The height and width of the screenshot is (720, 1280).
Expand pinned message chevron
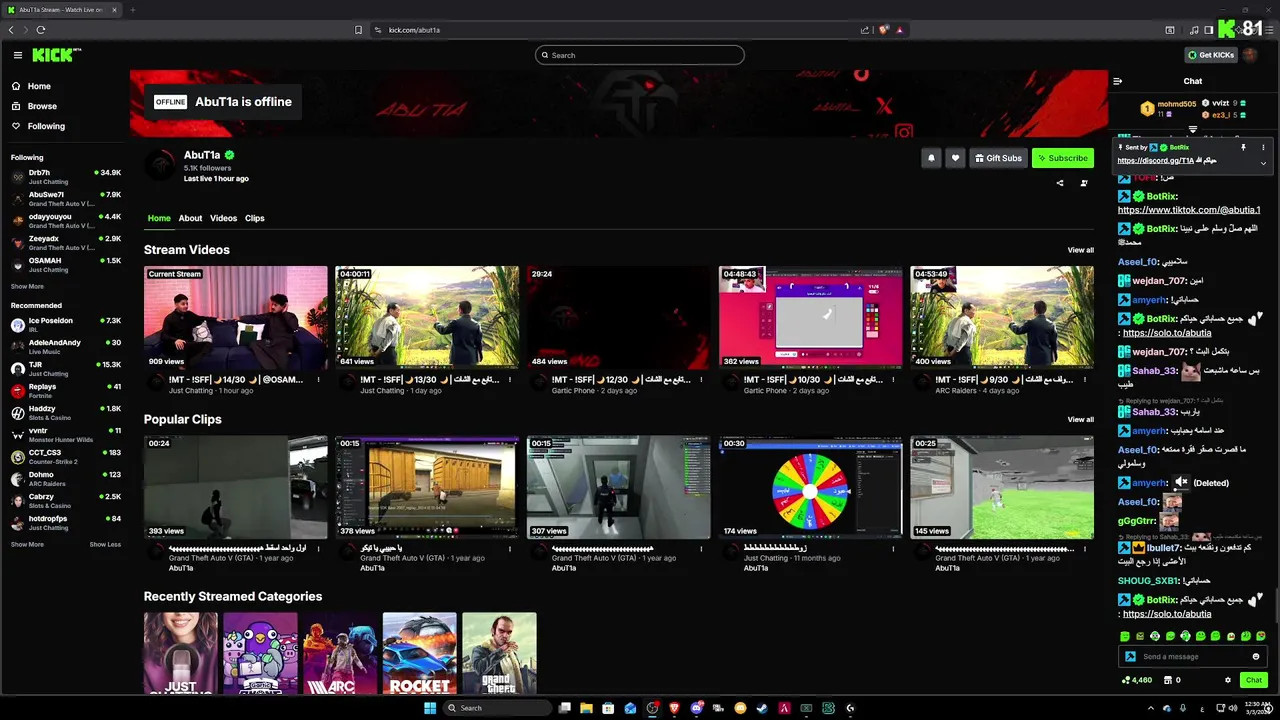tap(1263, 162)
